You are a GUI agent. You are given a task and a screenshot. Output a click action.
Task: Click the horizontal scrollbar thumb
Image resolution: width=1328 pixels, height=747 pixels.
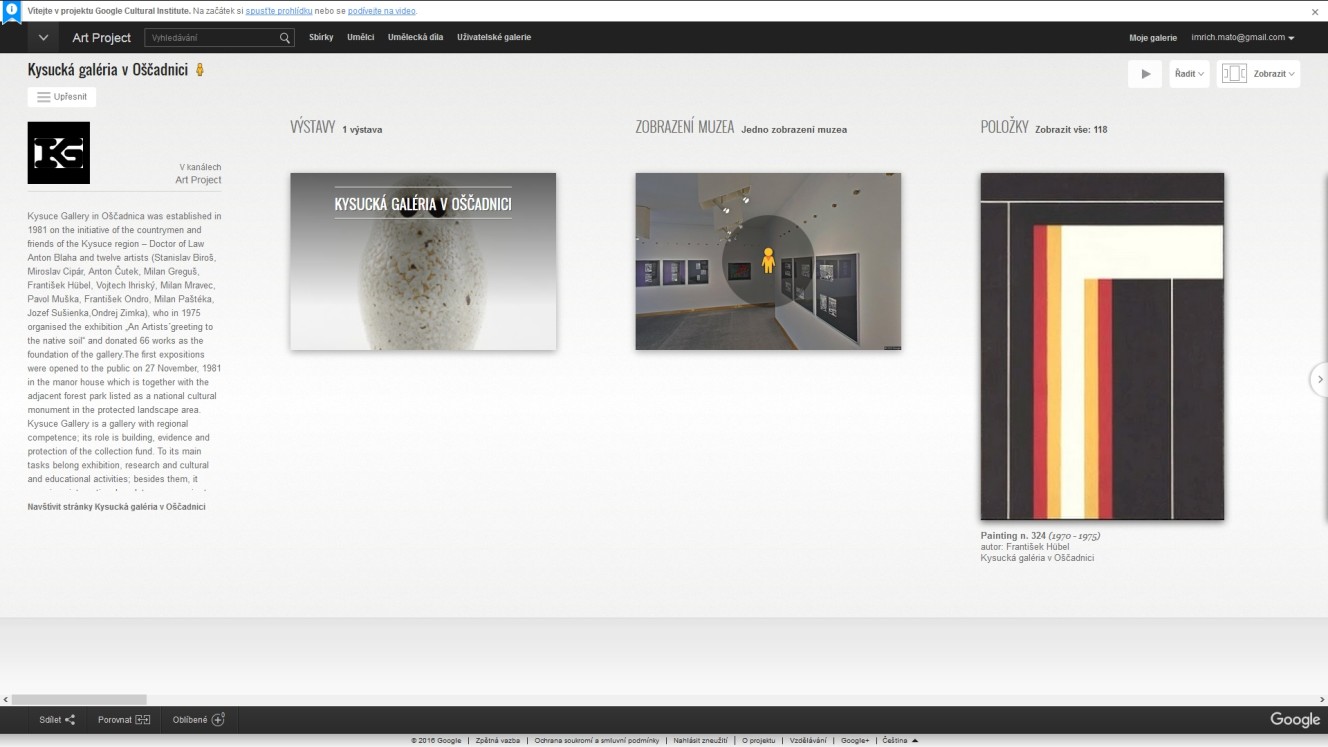78,700
